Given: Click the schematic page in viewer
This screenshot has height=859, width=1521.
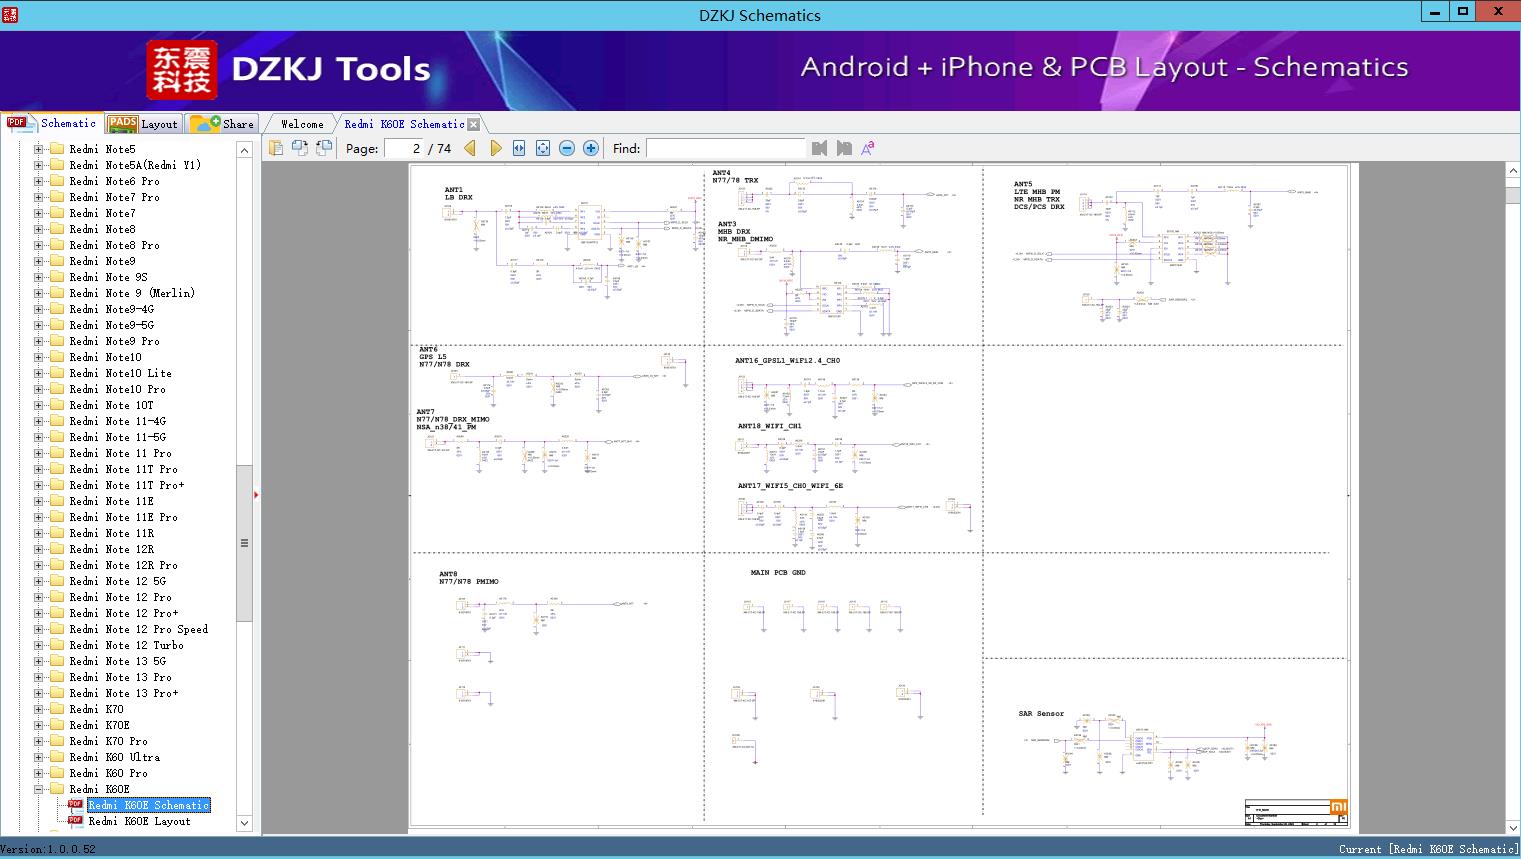Looking at the screenshot, I should coord(879,496).
